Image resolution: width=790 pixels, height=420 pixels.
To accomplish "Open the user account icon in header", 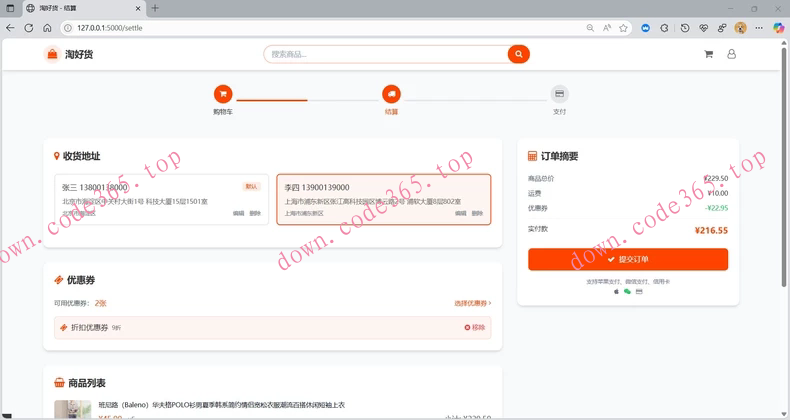I will click(732, 54).
